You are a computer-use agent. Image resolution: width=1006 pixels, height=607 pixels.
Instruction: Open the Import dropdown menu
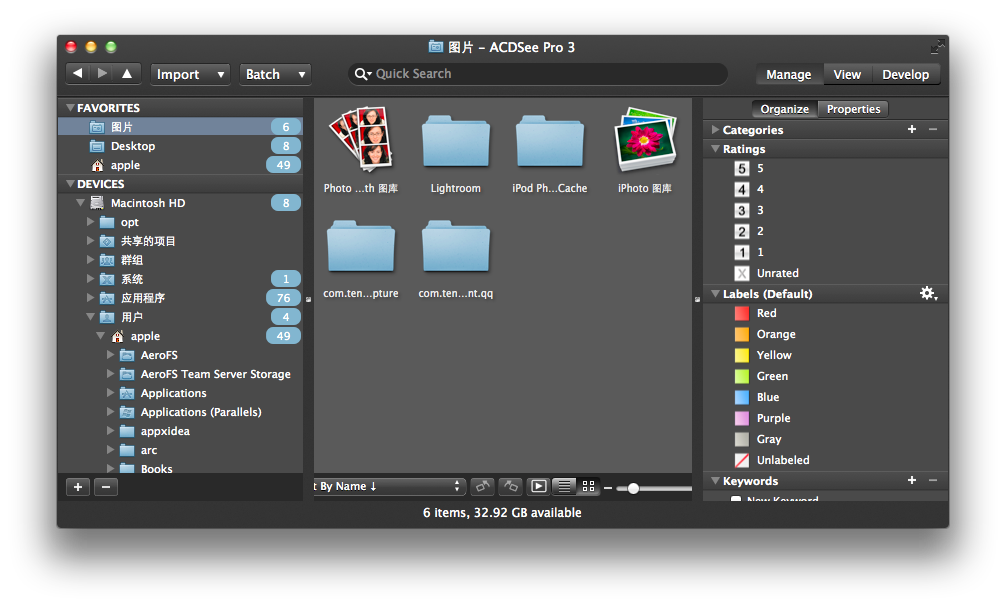pos(190,74)
